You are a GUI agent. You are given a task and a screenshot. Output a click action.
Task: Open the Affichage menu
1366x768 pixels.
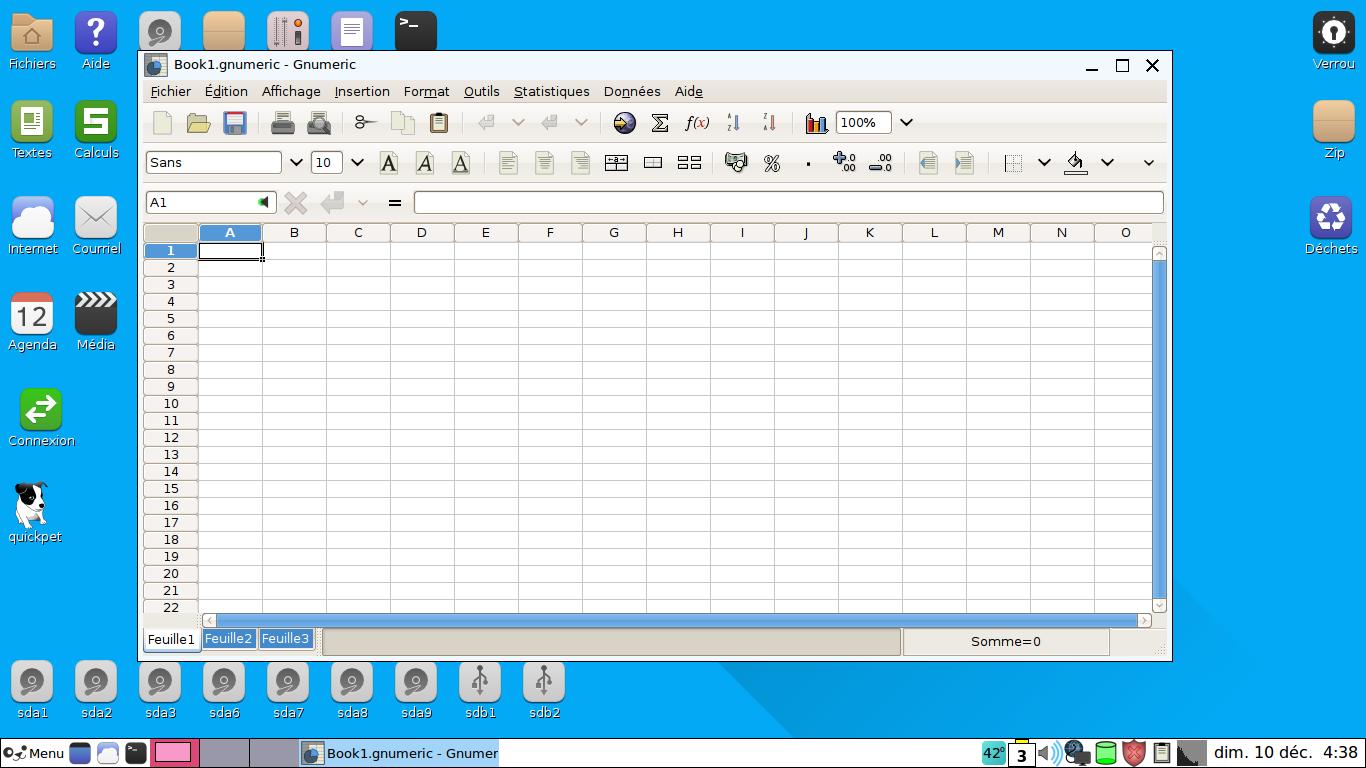tap(291, 91)
